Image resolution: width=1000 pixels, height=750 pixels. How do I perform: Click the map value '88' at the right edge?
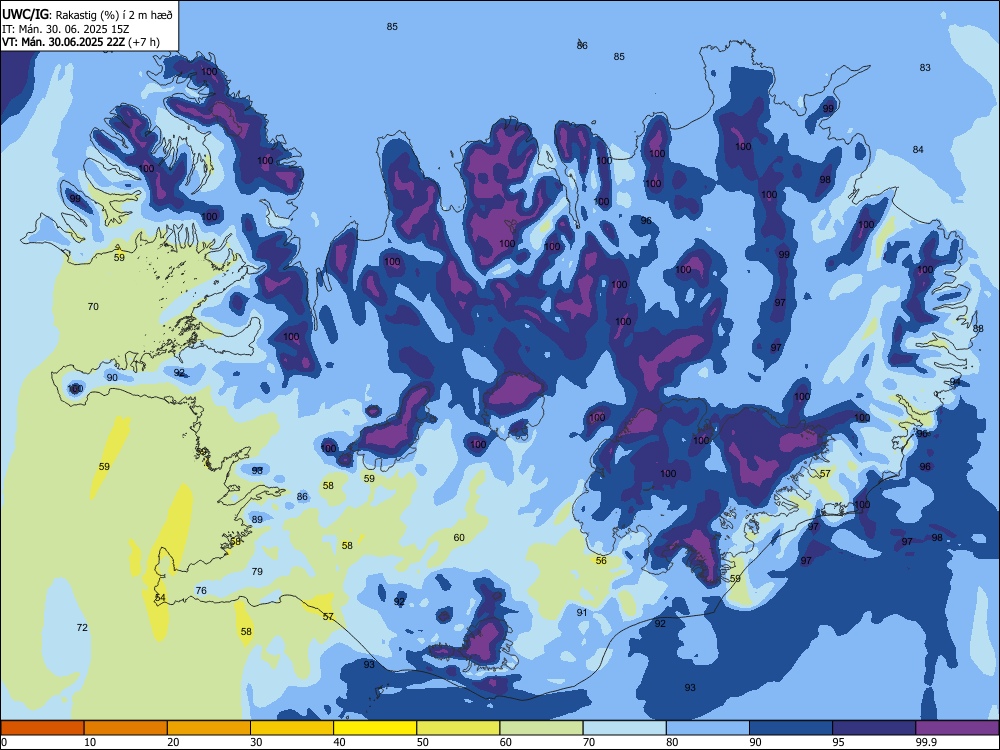[978, 328]
